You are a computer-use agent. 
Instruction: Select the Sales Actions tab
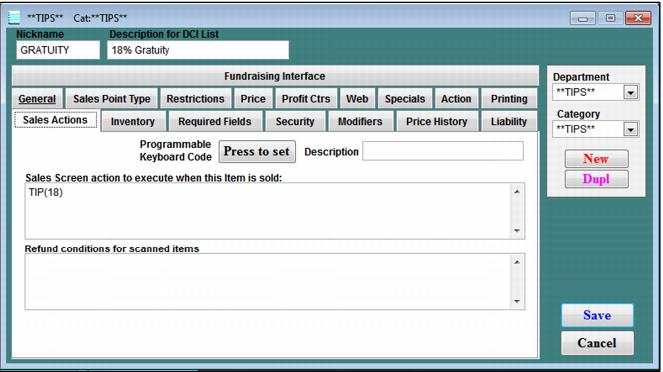[x=55, y=120]
